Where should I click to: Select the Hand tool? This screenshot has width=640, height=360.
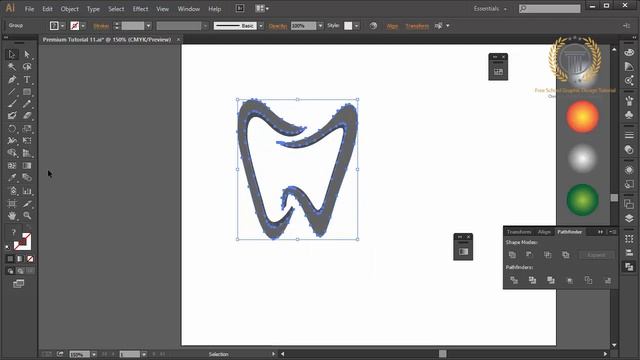[x=11, y=215]
